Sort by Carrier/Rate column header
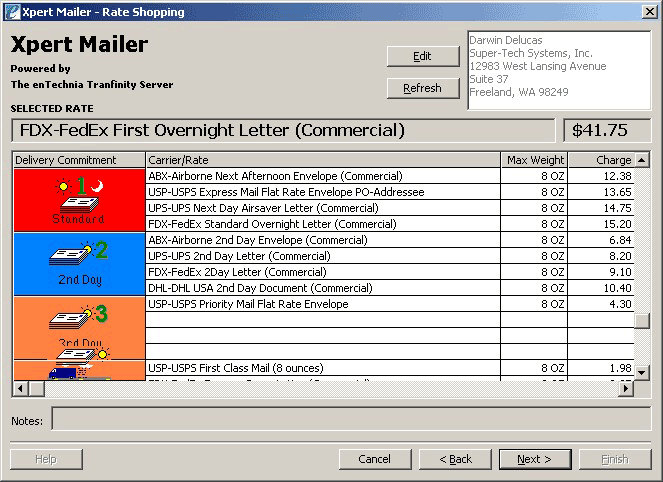The height and width of the screenshot is (482, 663). point(322,160)
